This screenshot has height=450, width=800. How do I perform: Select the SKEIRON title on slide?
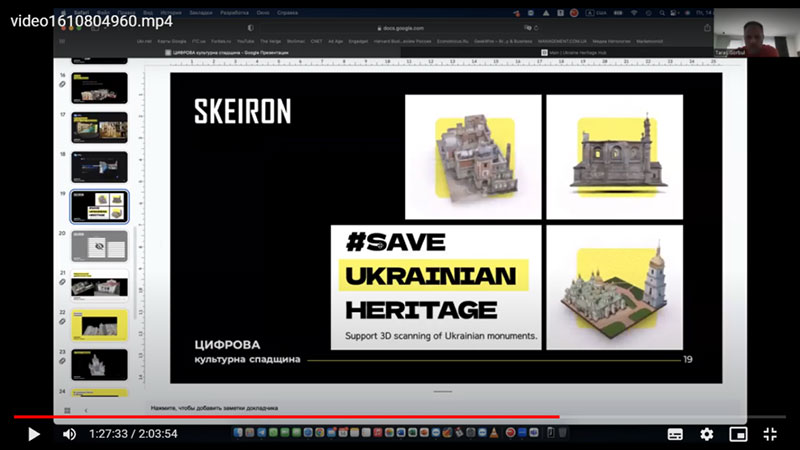(243, 111)
